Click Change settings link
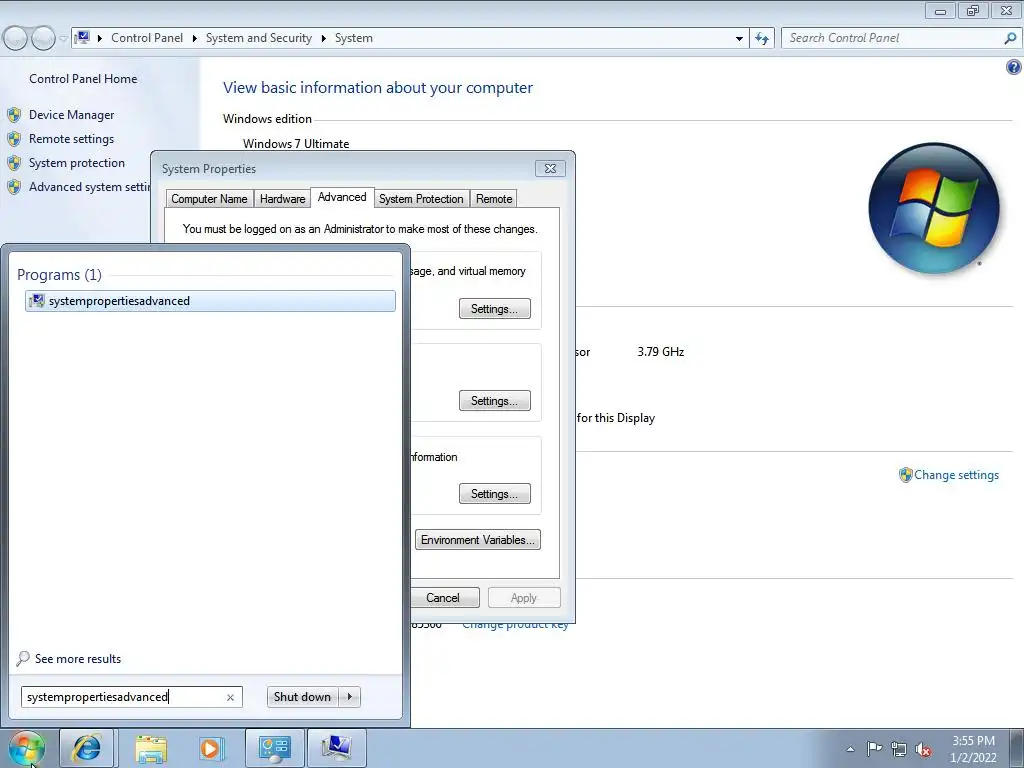 click(x=956, y=475)
